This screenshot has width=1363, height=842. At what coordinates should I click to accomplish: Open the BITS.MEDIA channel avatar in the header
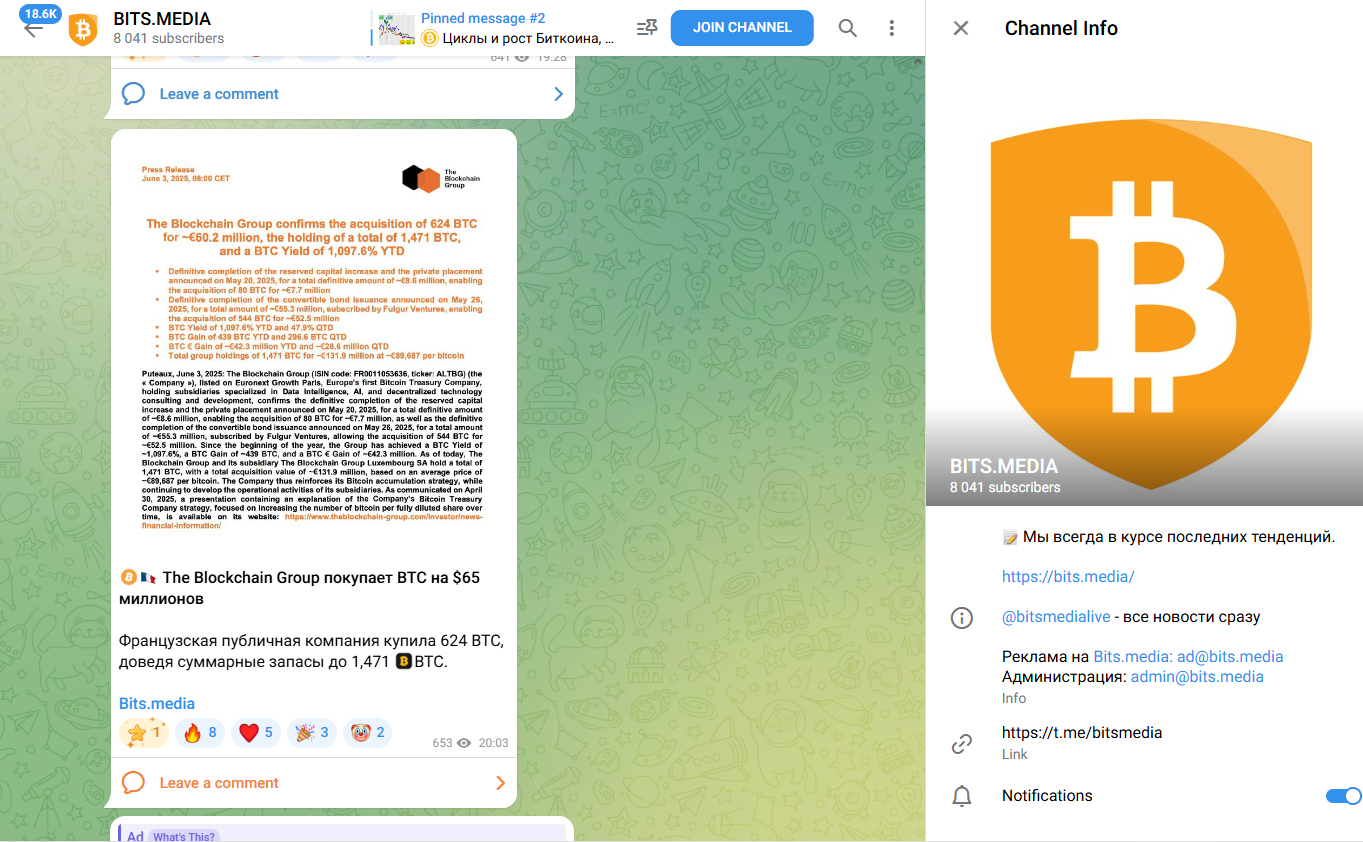tap(83, 29)
